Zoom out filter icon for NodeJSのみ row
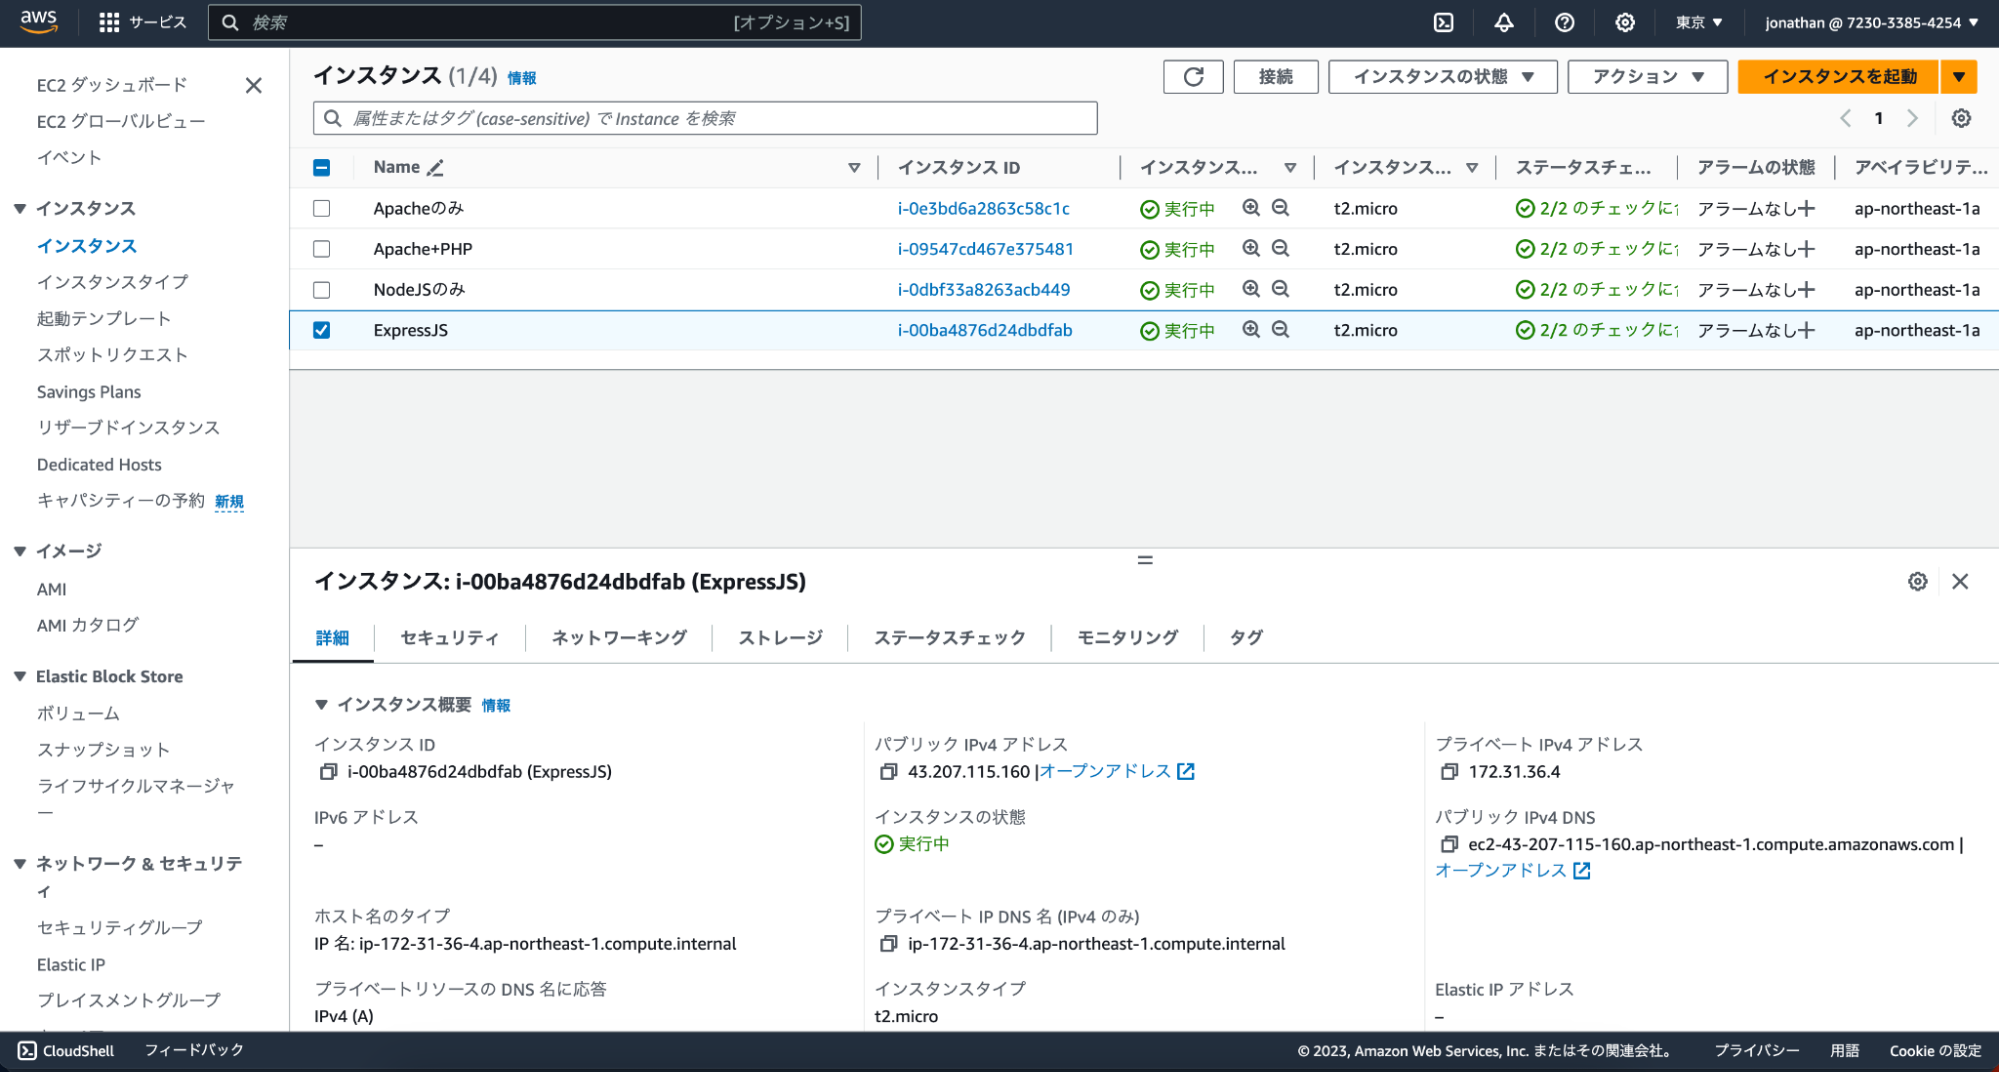1999x1072 pixels. tap(1280, 289)
